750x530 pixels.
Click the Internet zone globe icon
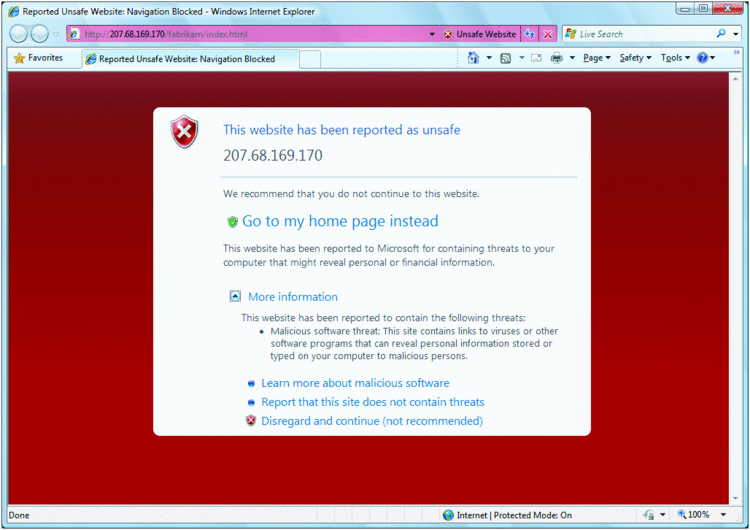tap(448, 515)
